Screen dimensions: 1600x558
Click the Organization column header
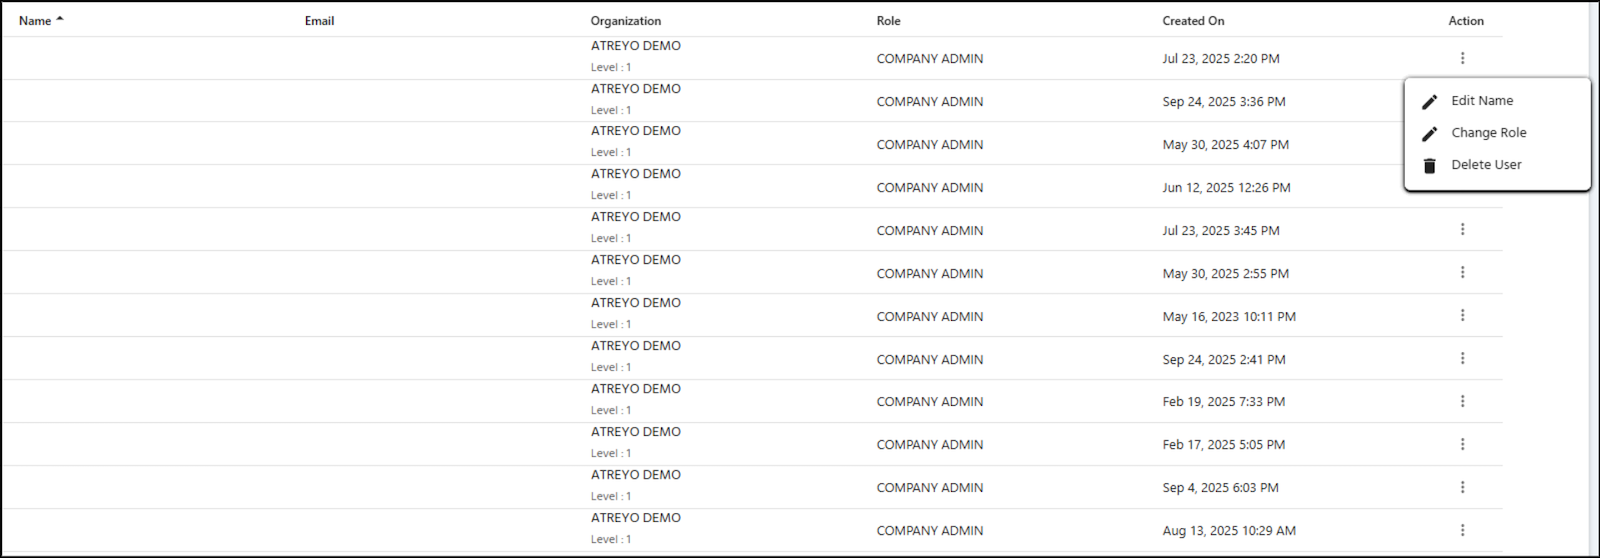click(x=625, y=21)
